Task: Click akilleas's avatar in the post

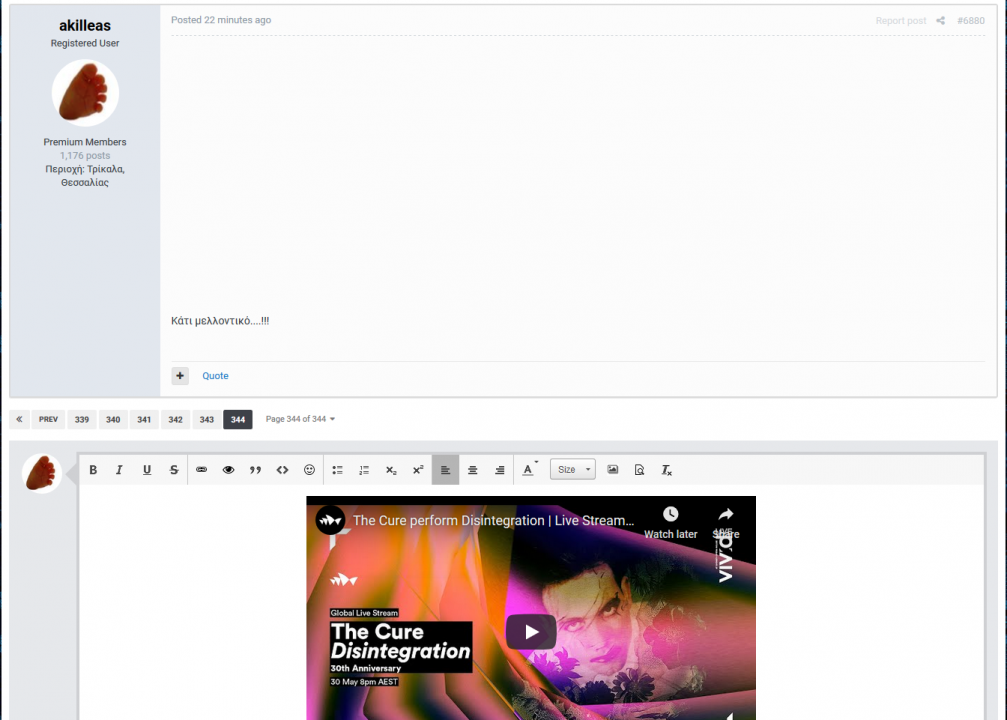Action: (85, 92)
